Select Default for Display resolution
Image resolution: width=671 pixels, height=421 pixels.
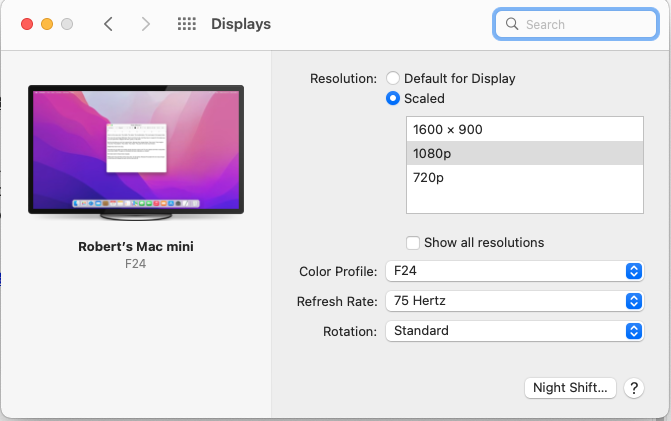point(393,78)
